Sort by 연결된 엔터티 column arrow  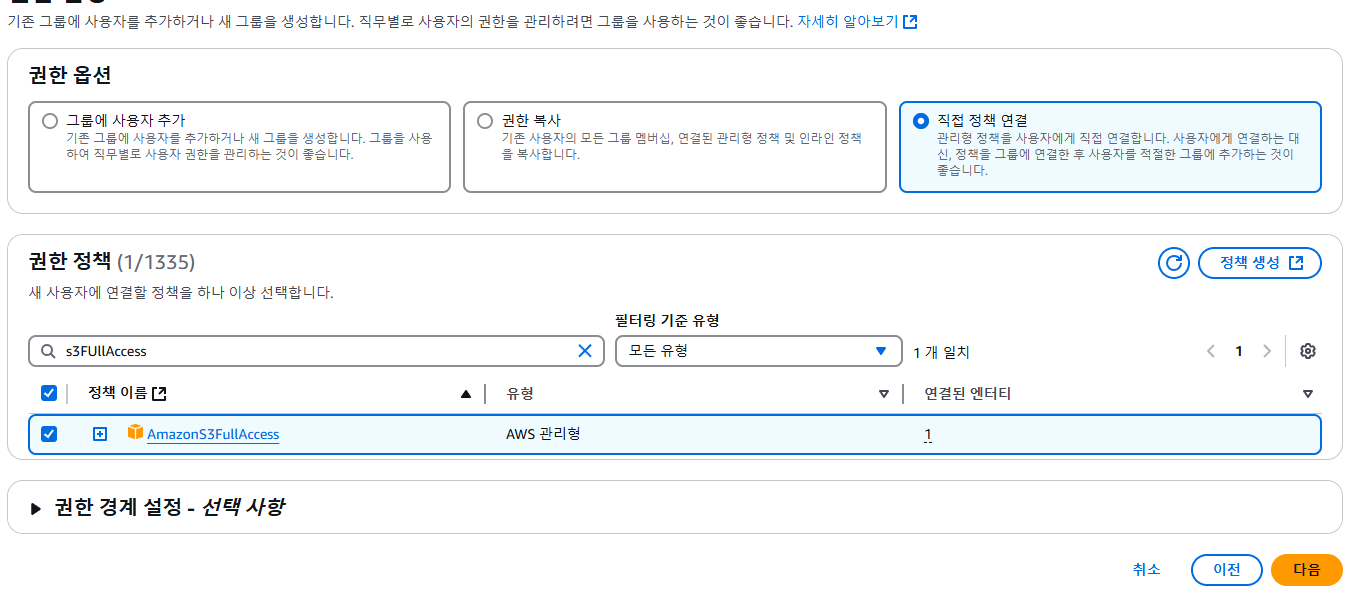pyautogui.click(x=1307, y=394)
